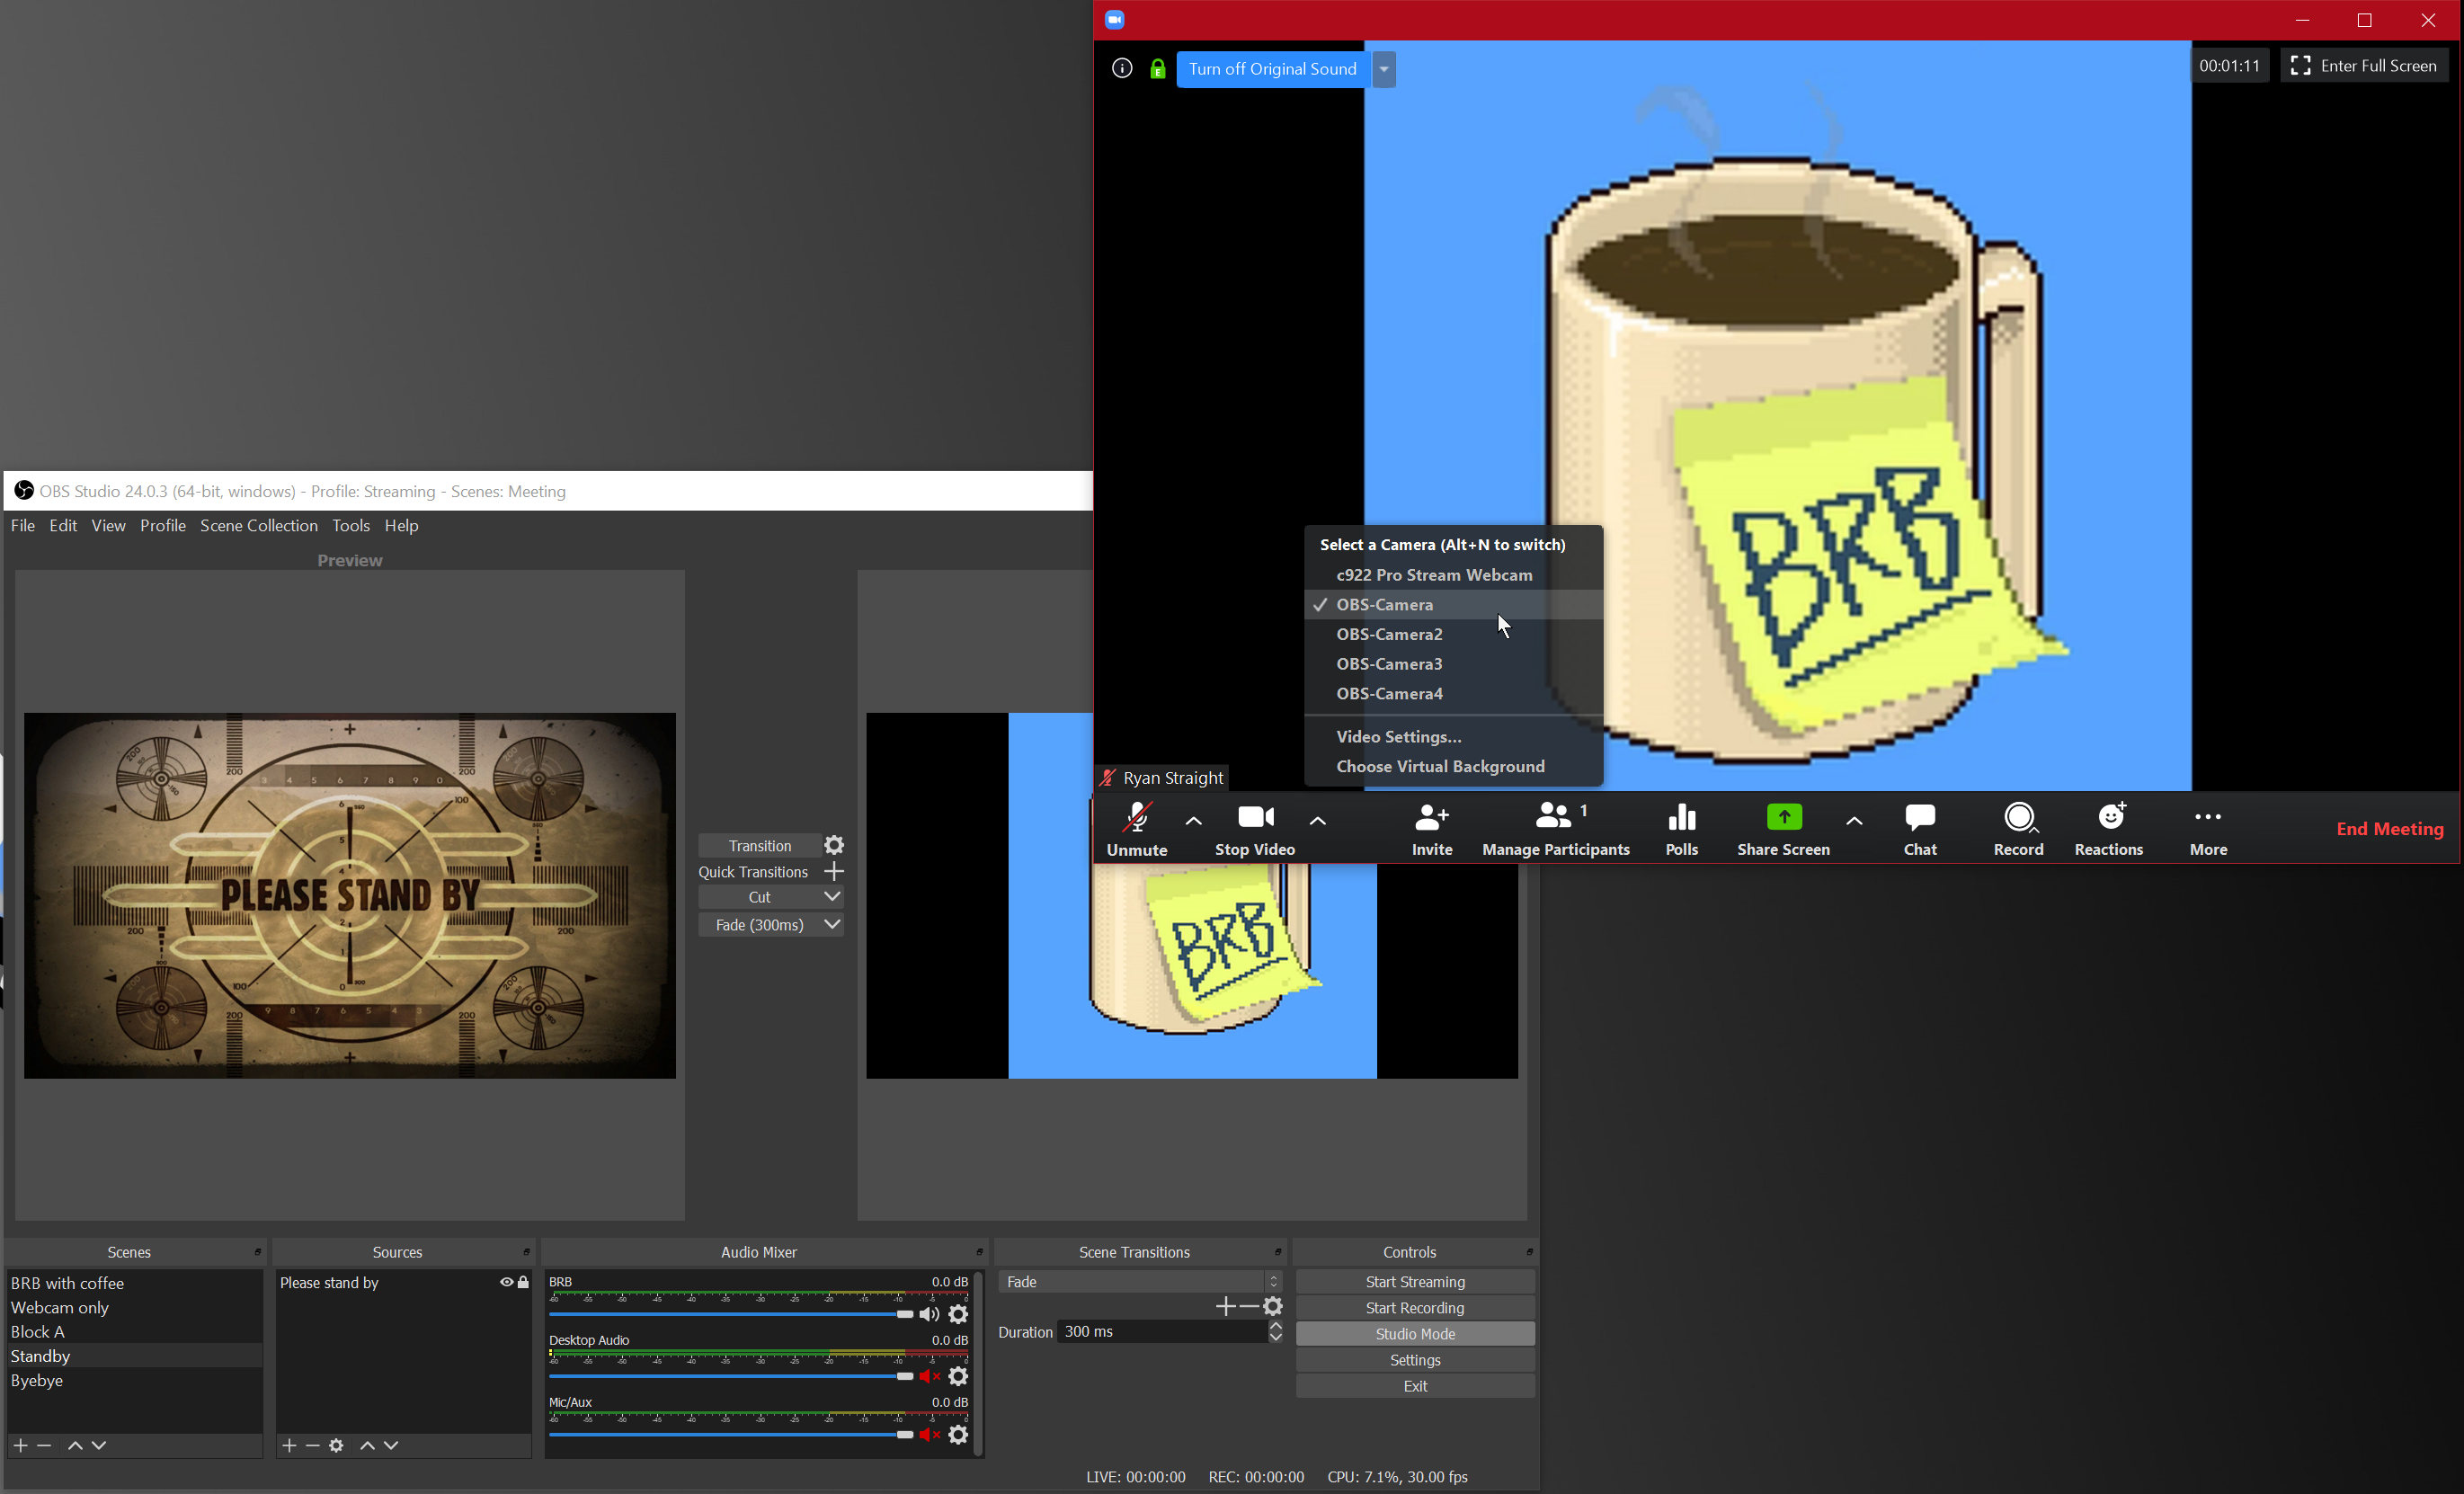Select Video Settings from camera menu
Screen dimensions: 2464x1494
(1399, 735)
